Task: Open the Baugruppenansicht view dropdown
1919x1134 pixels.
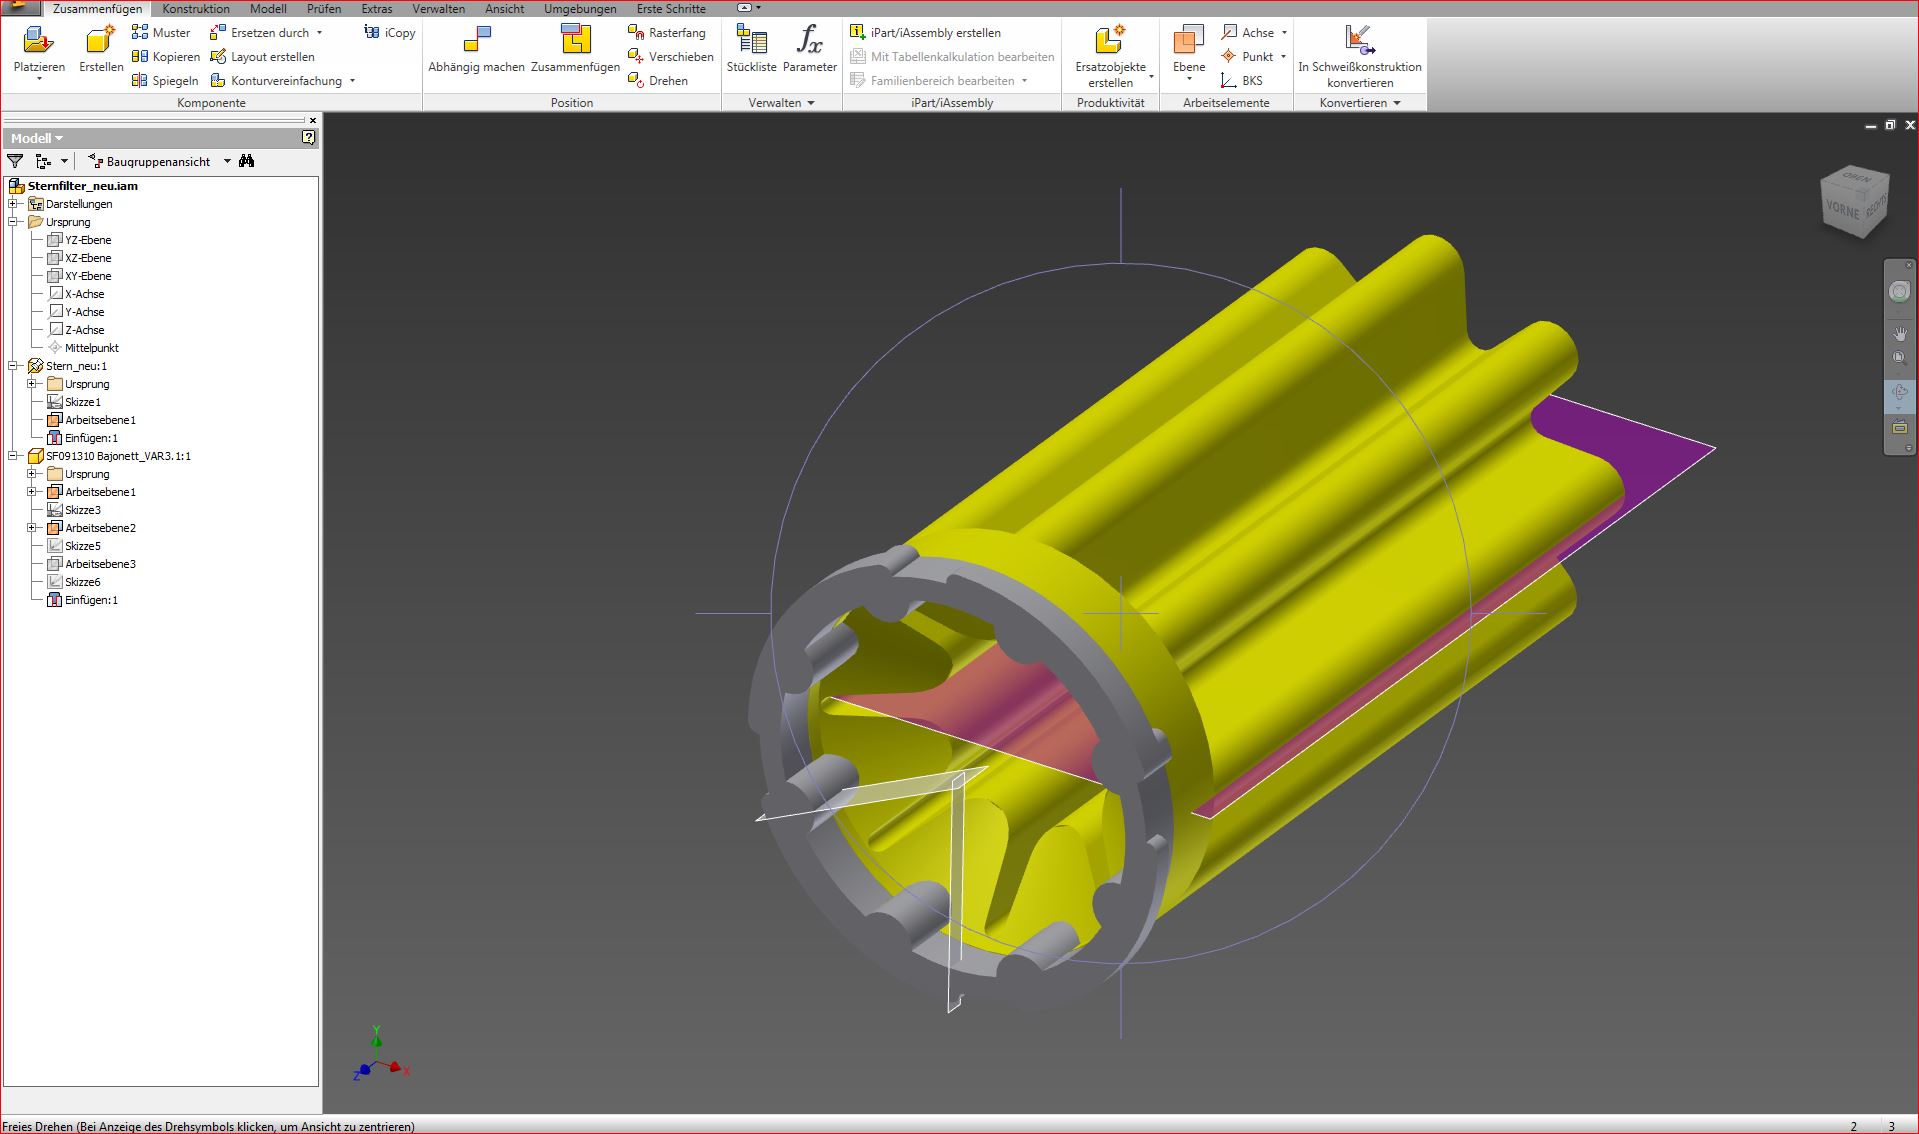Action: click(x=227, y=161)
